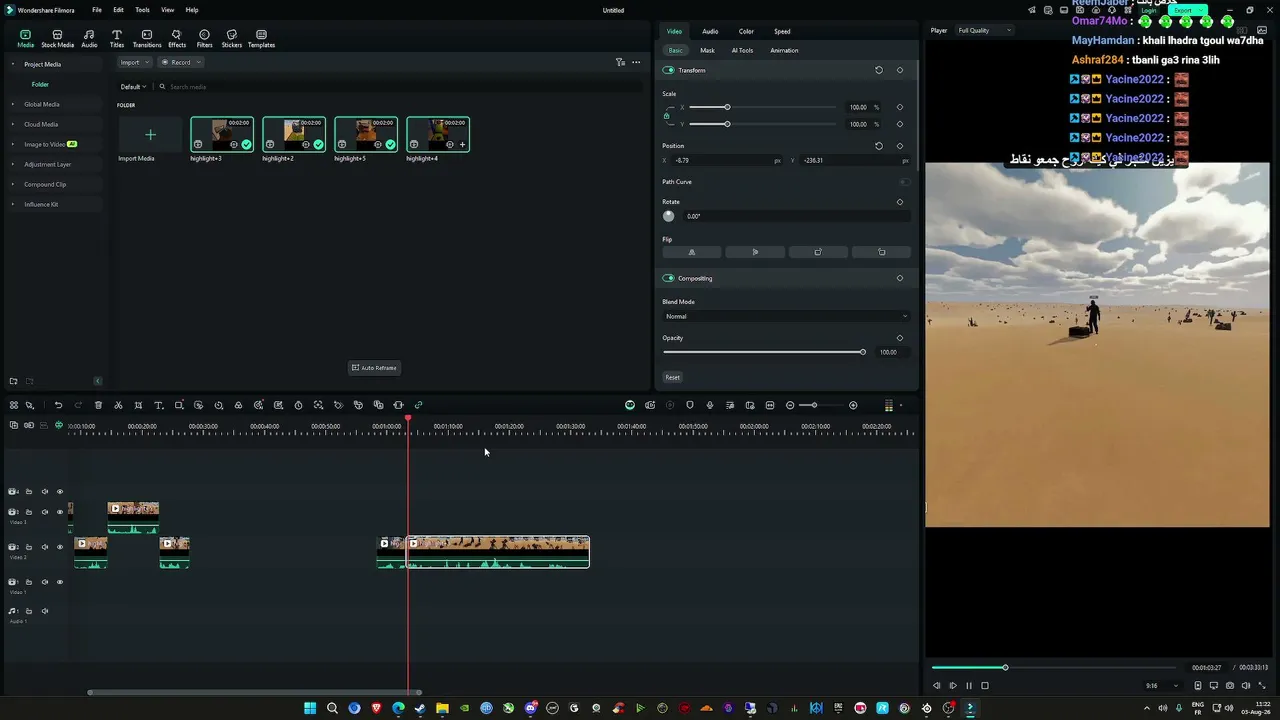Open the Transitions panel
The height and width of the screenshot is (720, 1280).
click(x=147, y=38)
